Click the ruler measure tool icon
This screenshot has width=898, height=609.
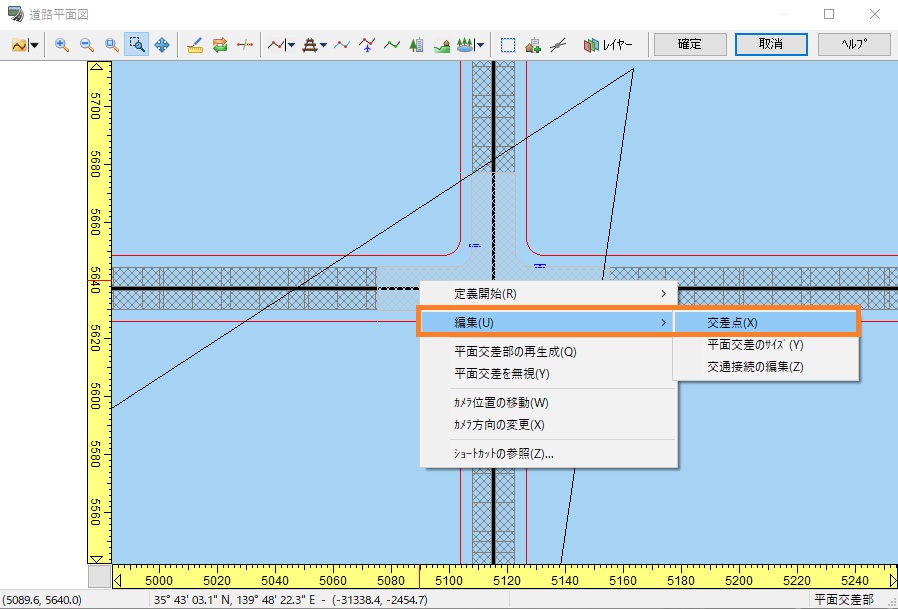pyautogui.click(x=195, y=45)
